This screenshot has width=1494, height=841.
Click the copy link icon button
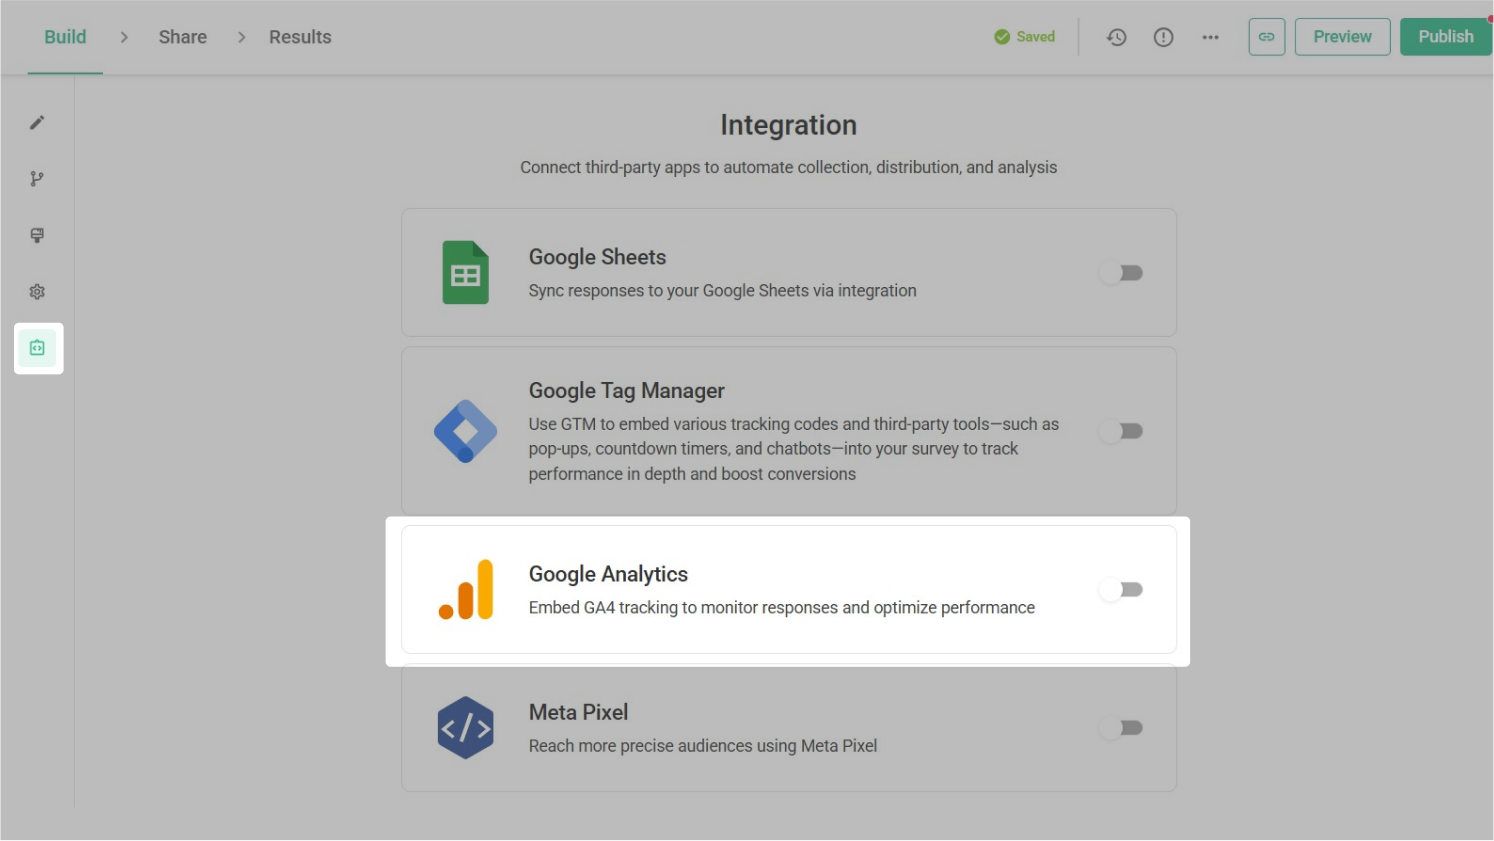pos(1266,37)
